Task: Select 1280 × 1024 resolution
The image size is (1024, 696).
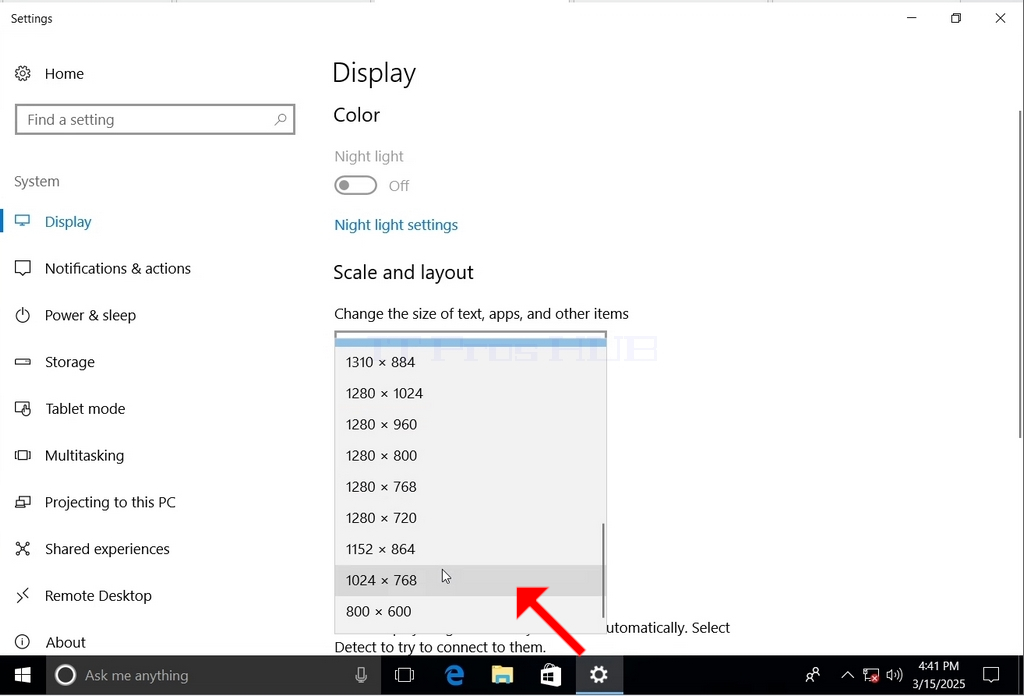Action: point(470,393)
